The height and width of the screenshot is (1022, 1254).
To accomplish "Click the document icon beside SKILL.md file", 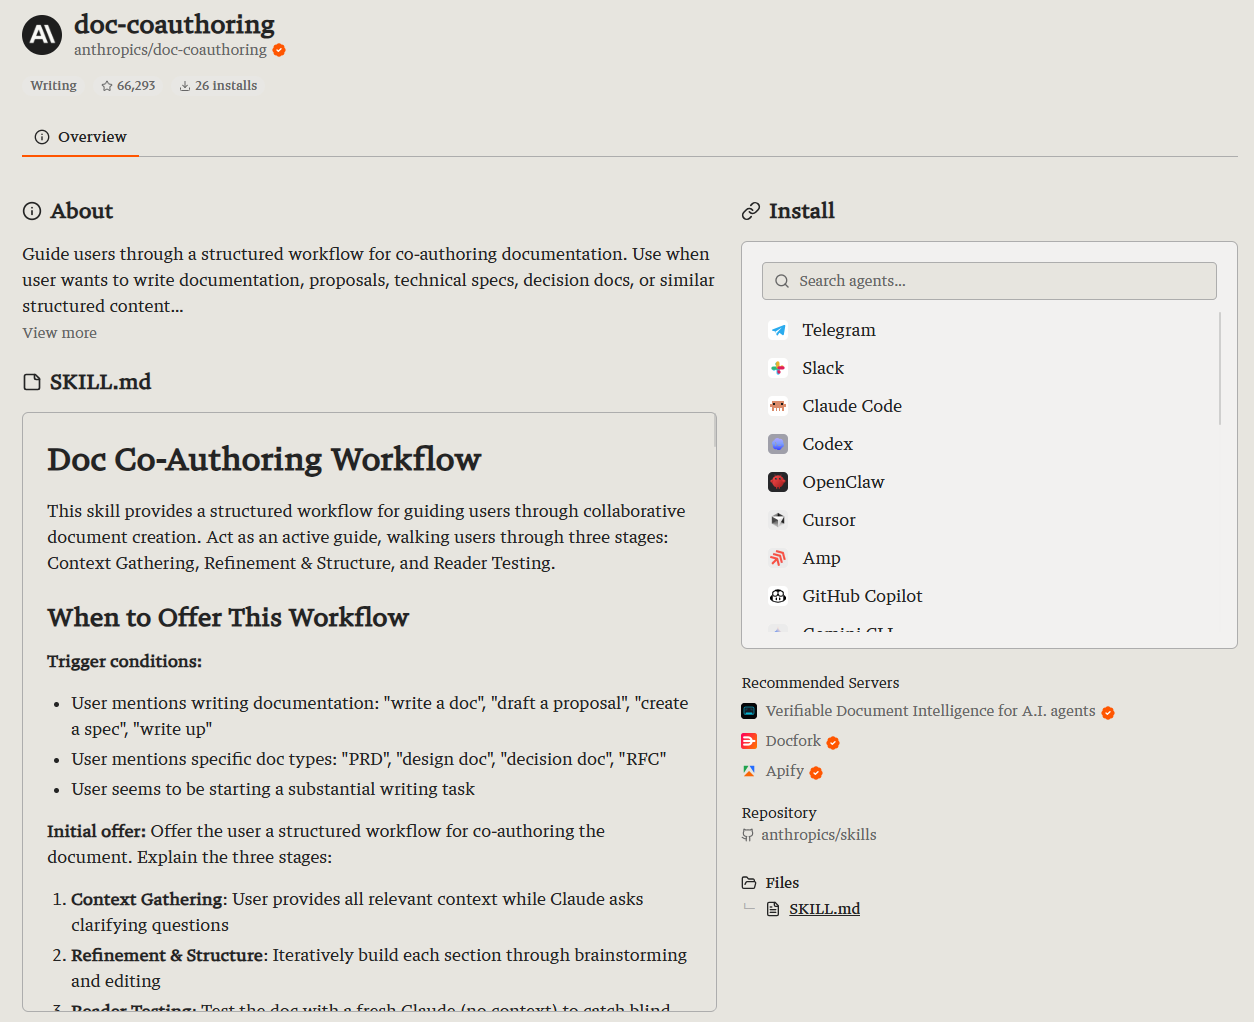I will (773, 909).
